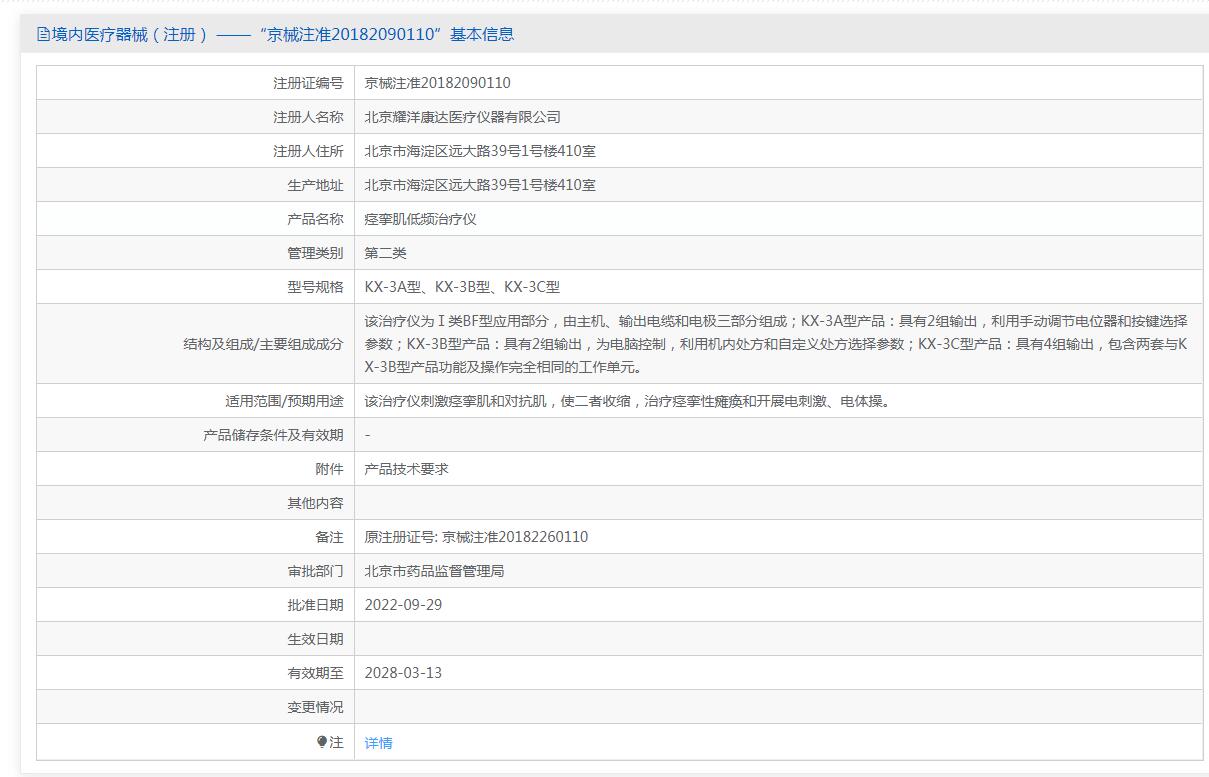Click the expiry date 2028-03-13
Viewport: 1209px width, 777px height.
[x=403, y=673]
